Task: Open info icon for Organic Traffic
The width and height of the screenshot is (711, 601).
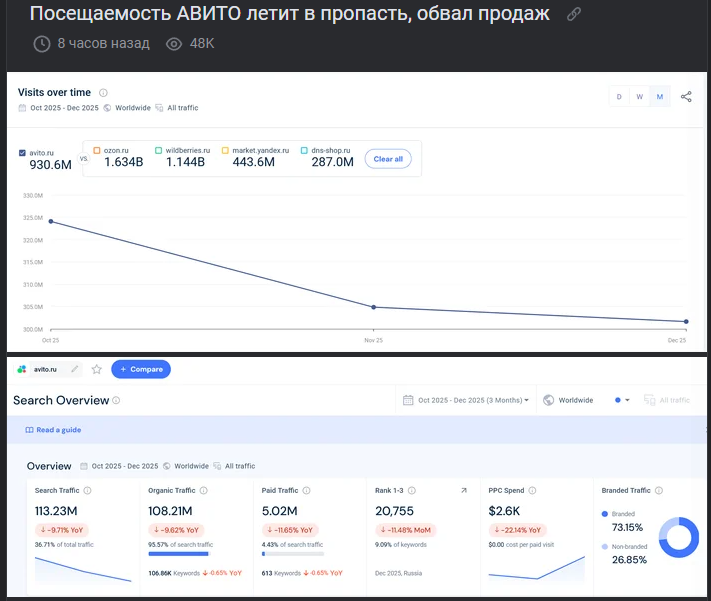Action: click(204, 490)
